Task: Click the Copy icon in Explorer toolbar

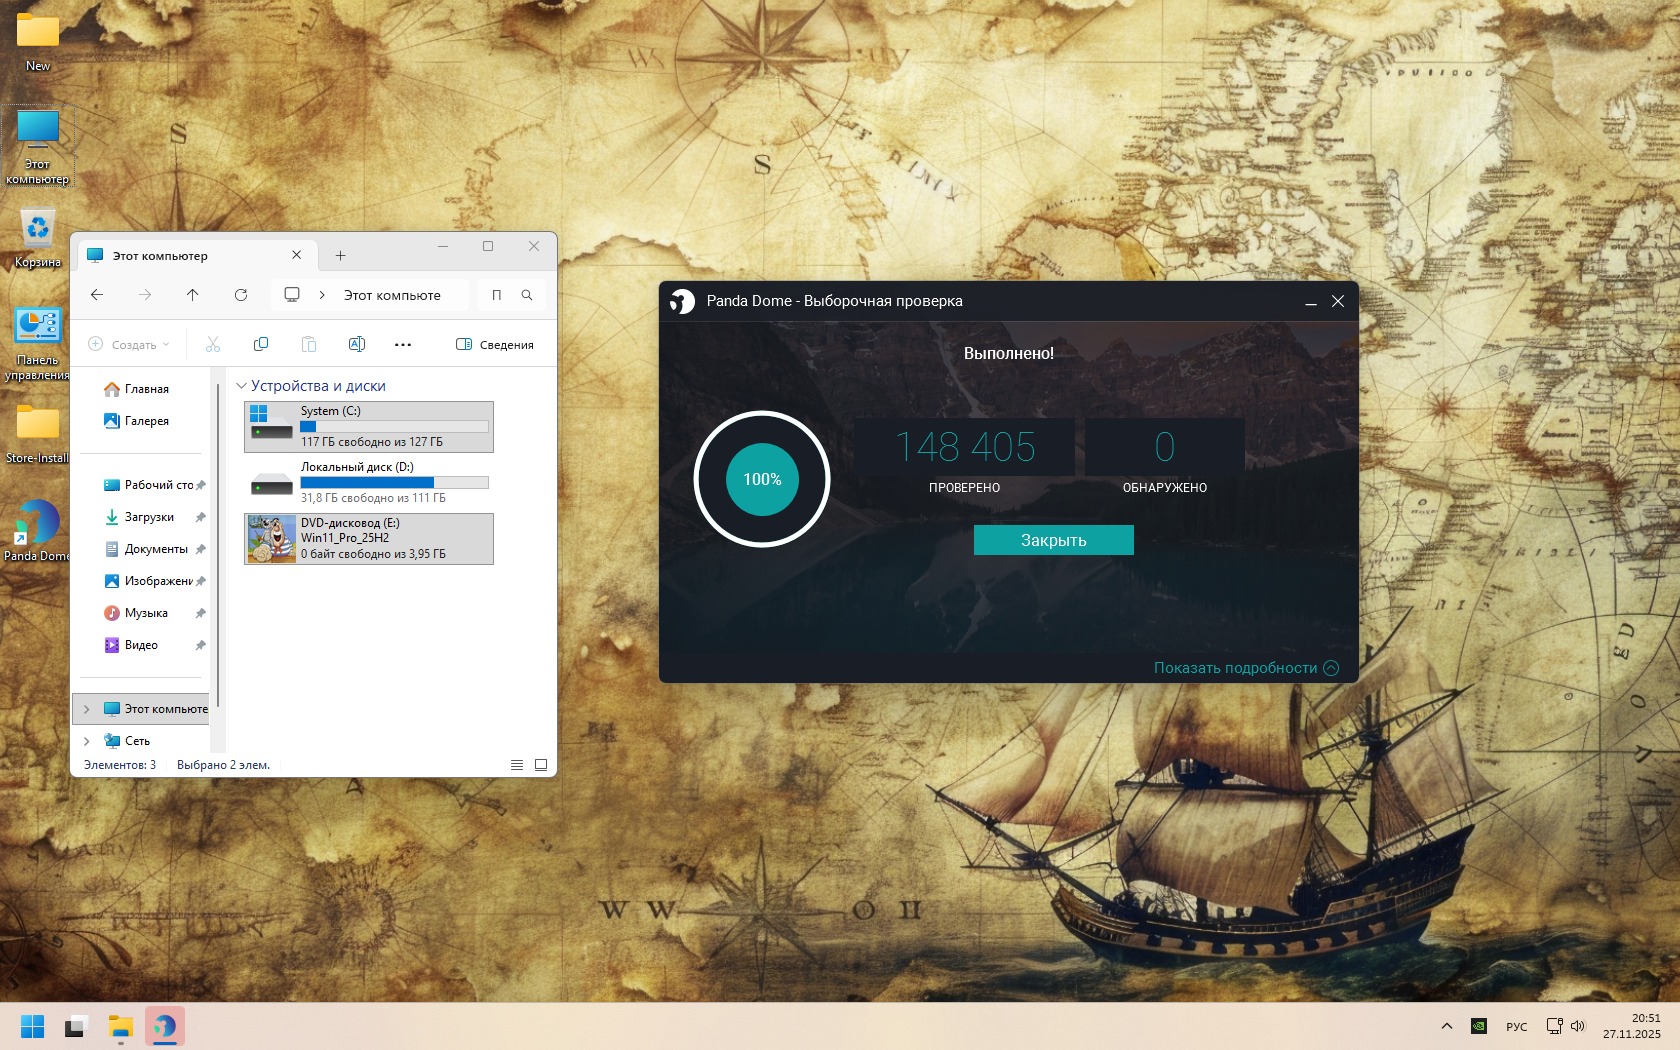Action: coord(261,344)
